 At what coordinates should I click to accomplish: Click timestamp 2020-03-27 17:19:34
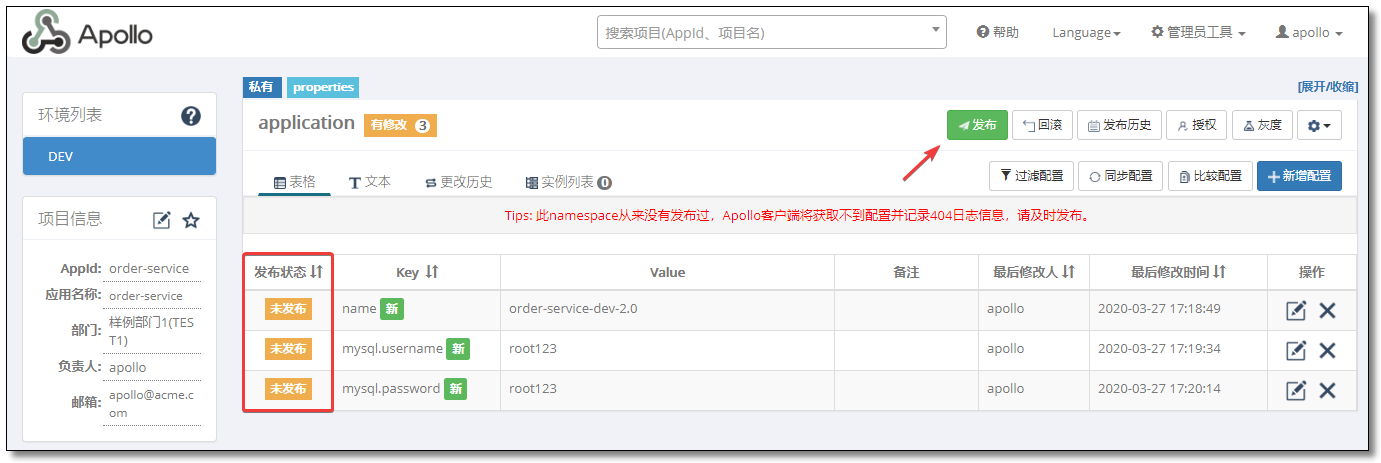coord(1160,348)
